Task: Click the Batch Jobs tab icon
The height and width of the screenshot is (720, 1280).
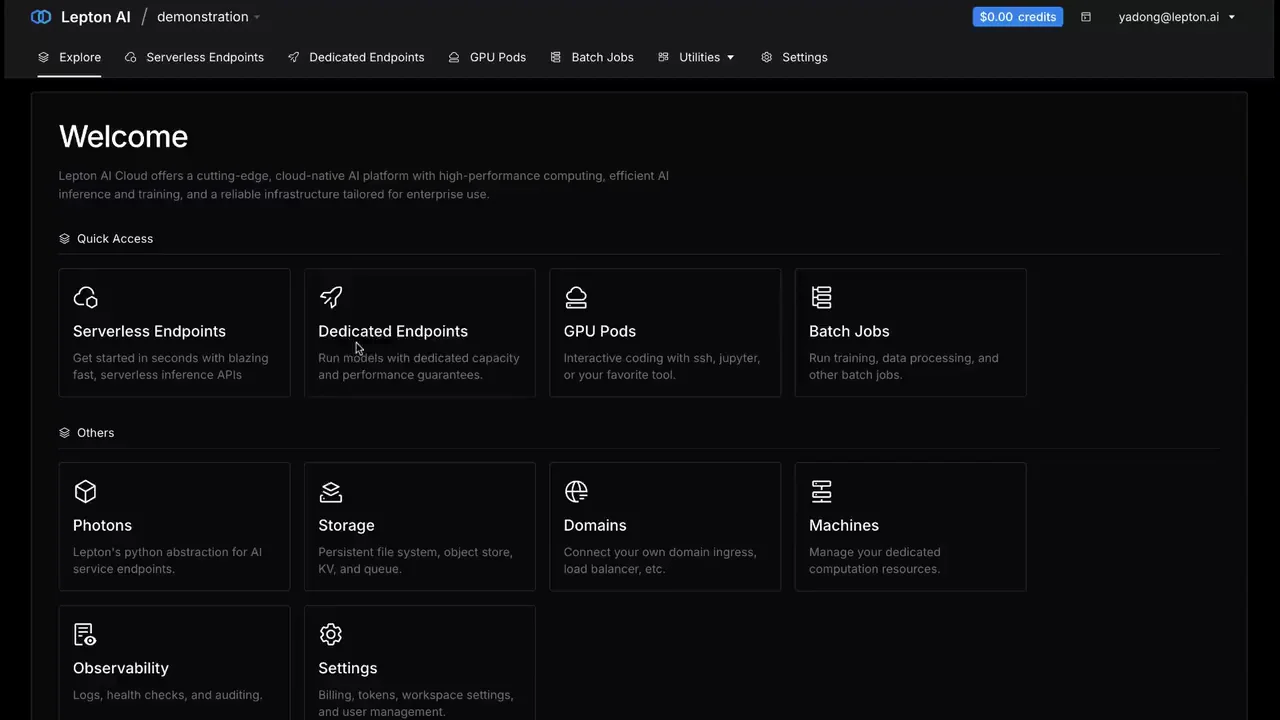Action: coord(555,57)
